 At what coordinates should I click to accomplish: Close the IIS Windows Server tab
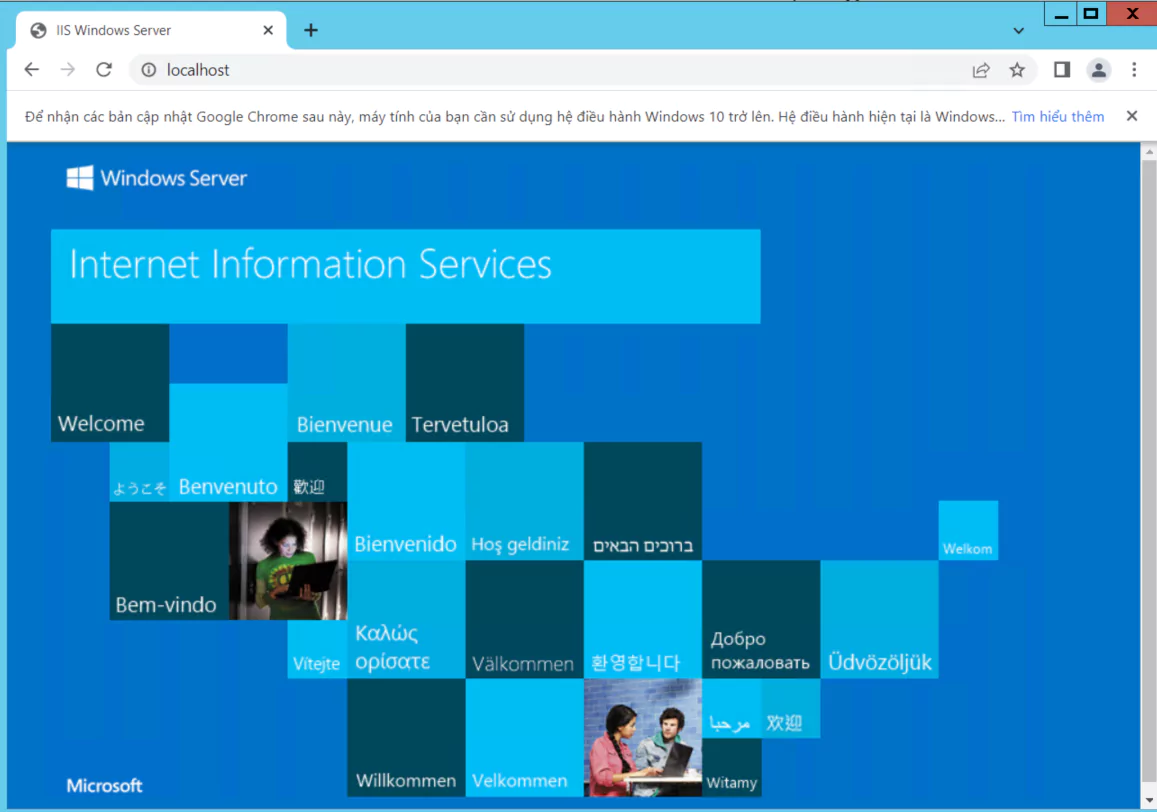click(x=268, y=30)
